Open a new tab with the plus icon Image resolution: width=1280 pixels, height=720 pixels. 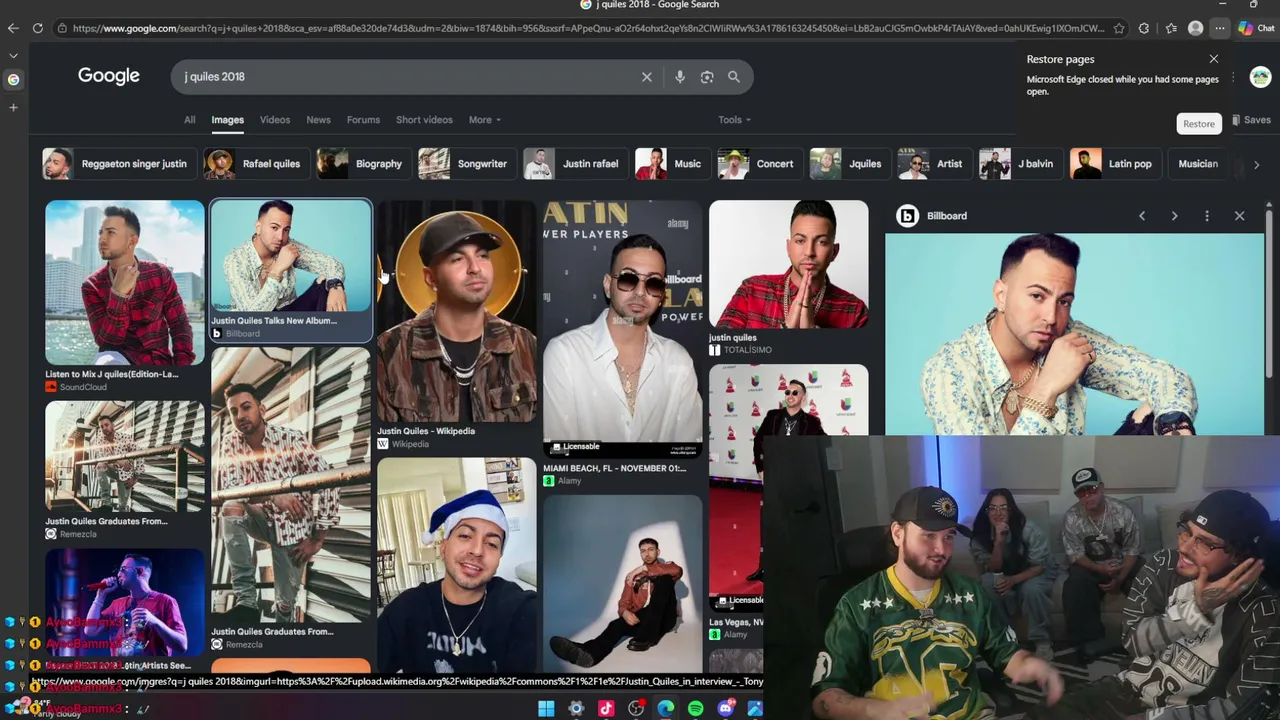(13, 107)
